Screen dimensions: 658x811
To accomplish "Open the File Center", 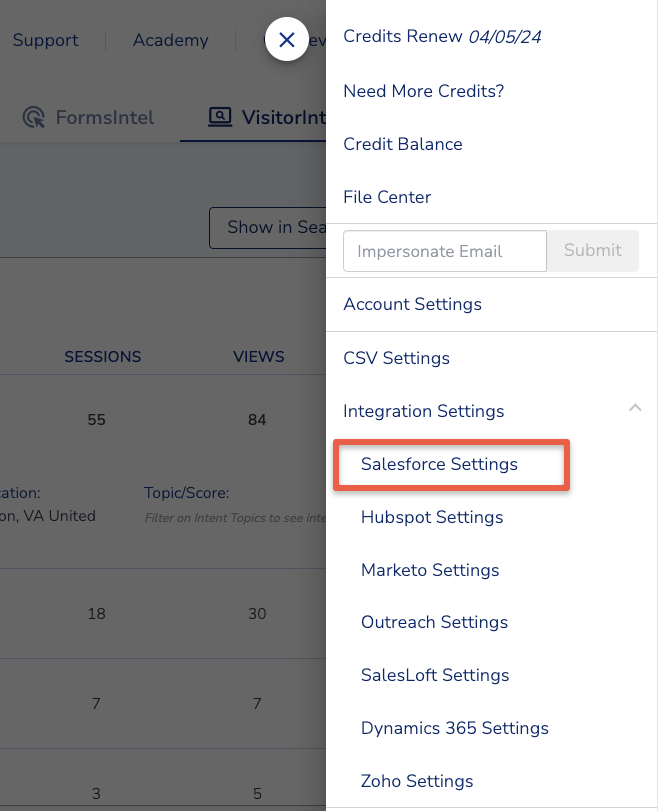I will pos(387,197).
